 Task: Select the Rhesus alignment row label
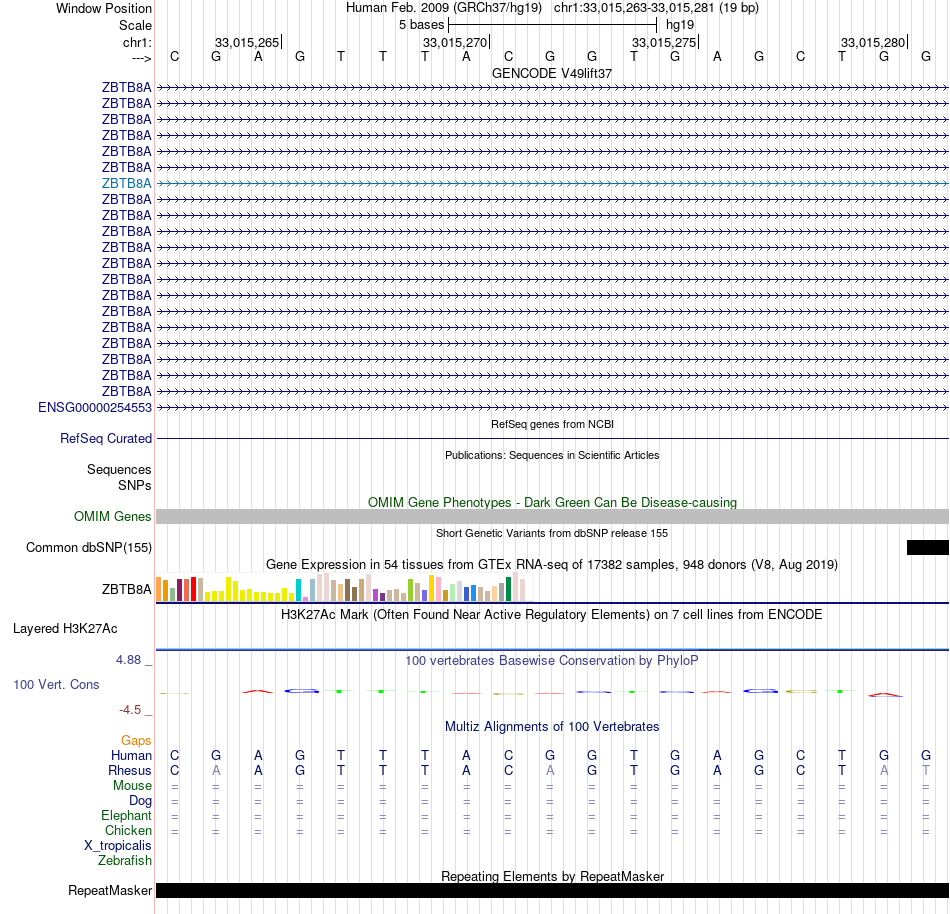tap(130, 770)
